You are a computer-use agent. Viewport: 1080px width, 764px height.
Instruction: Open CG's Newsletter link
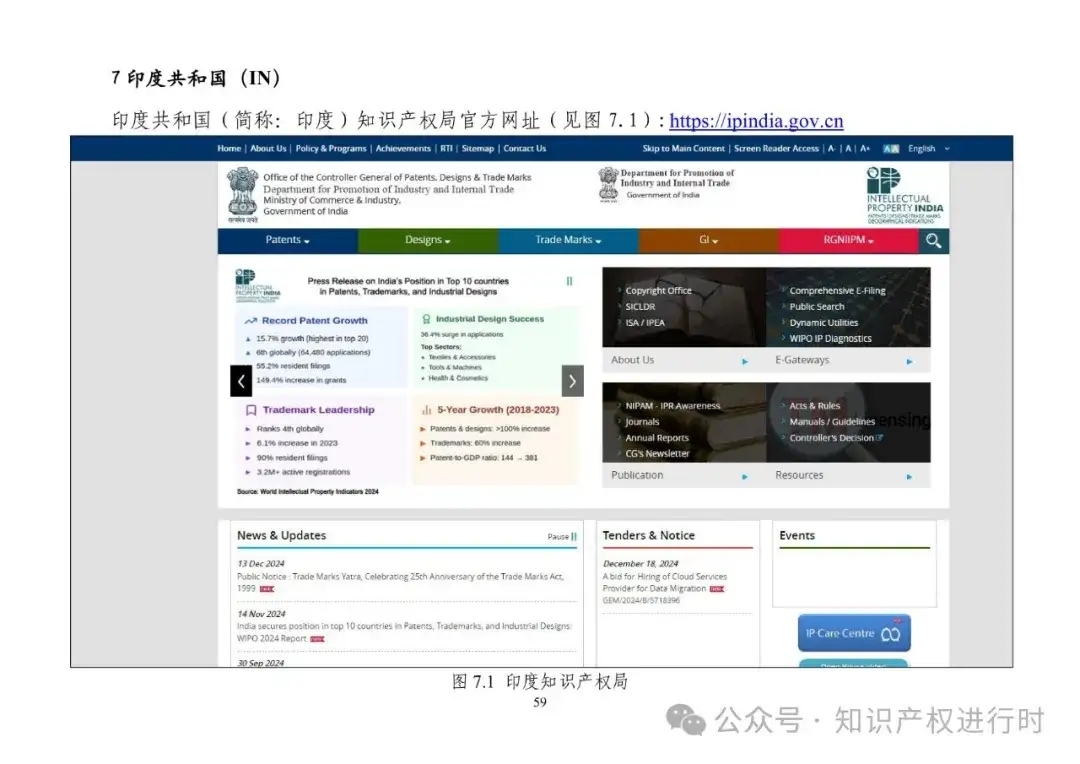tap(657, 453)
